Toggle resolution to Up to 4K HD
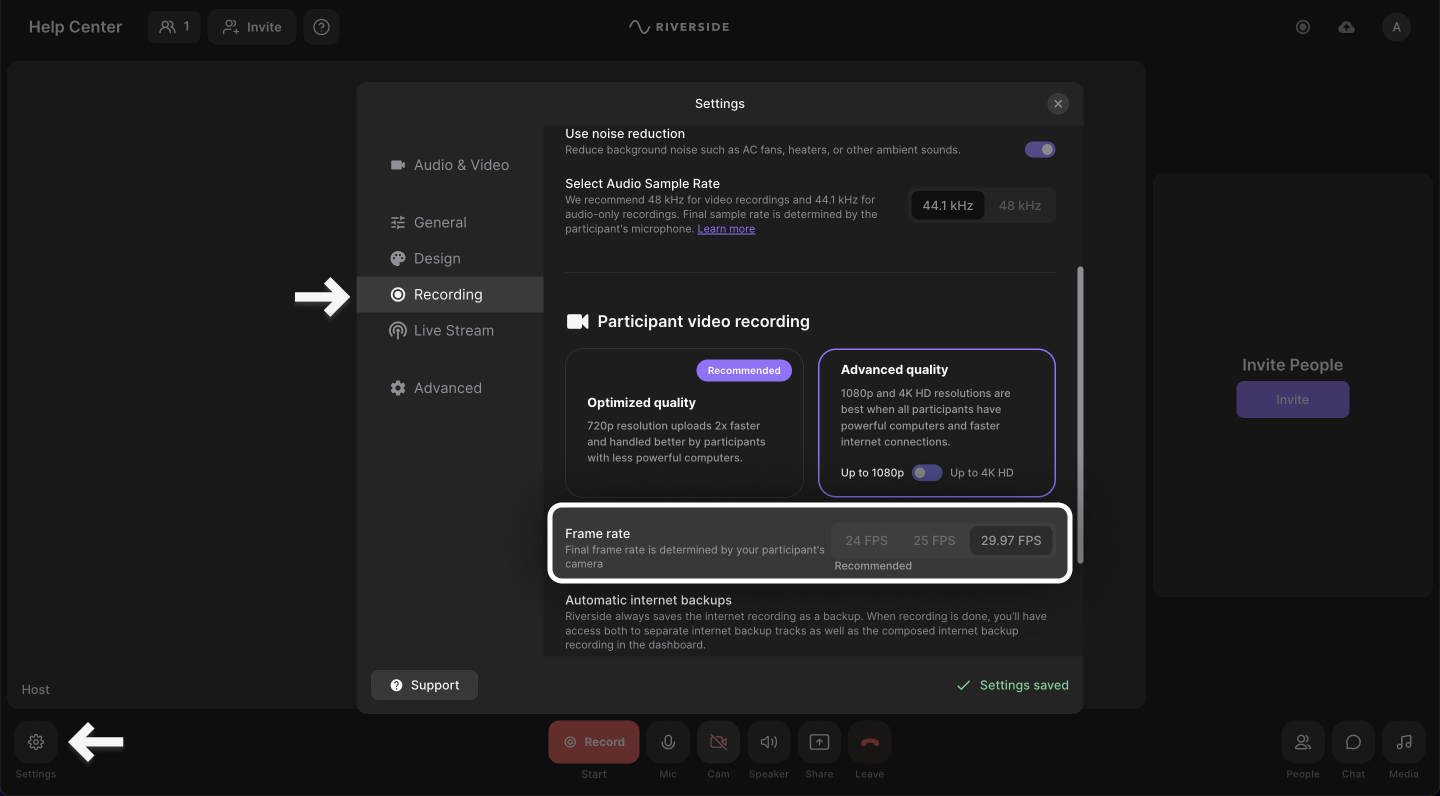The height and width of the screenshot is (796, 1440). (x=927, y=473)
